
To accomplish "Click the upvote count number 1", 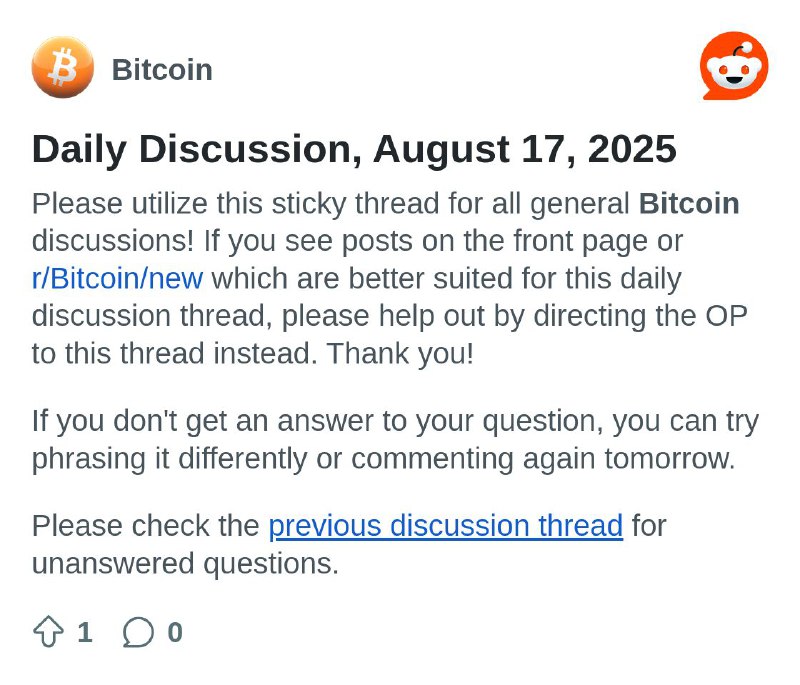I will pyautogui.click(x=85, y=632).
